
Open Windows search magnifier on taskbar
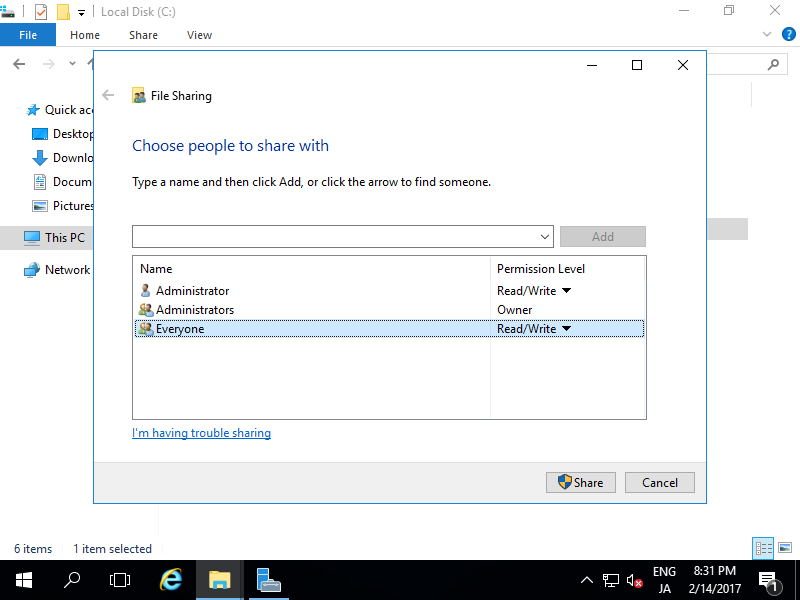pos(72,580)
